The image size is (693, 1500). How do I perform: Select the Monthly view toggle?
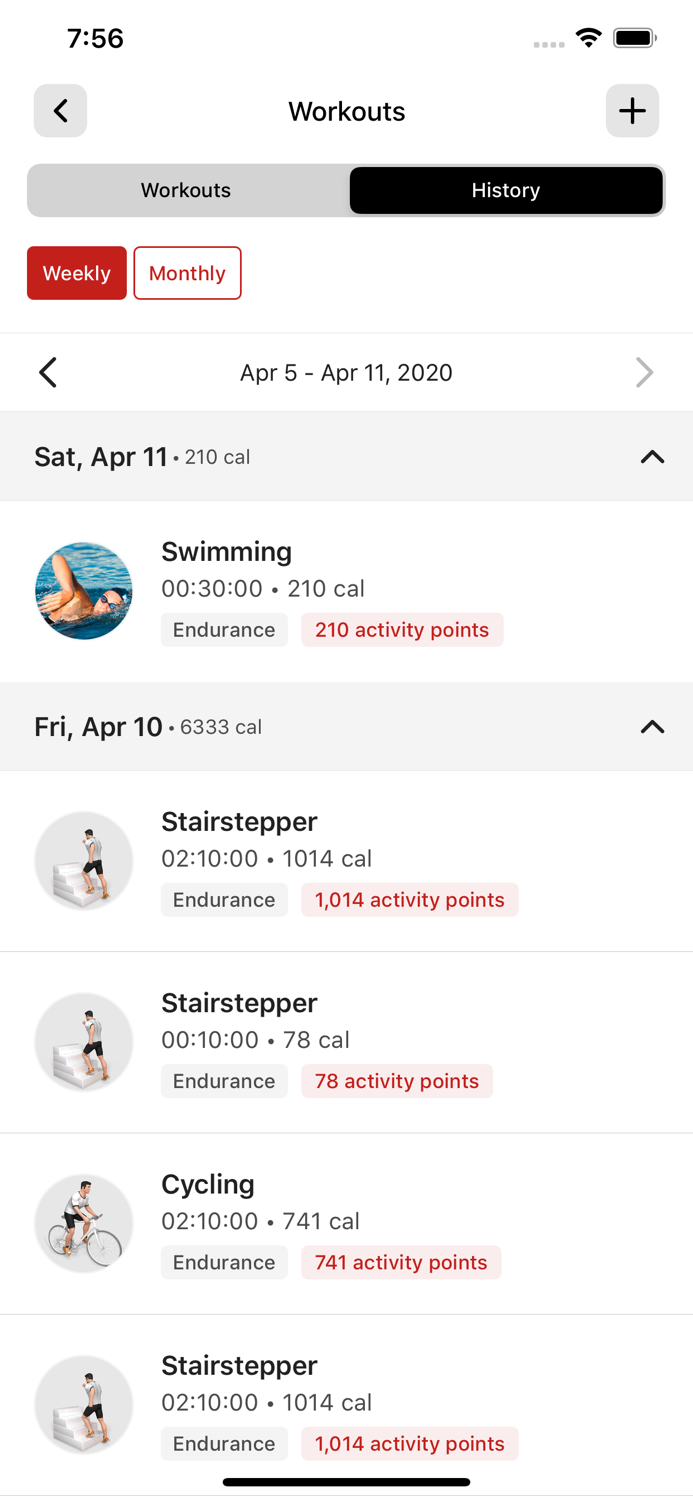point(187,273)
